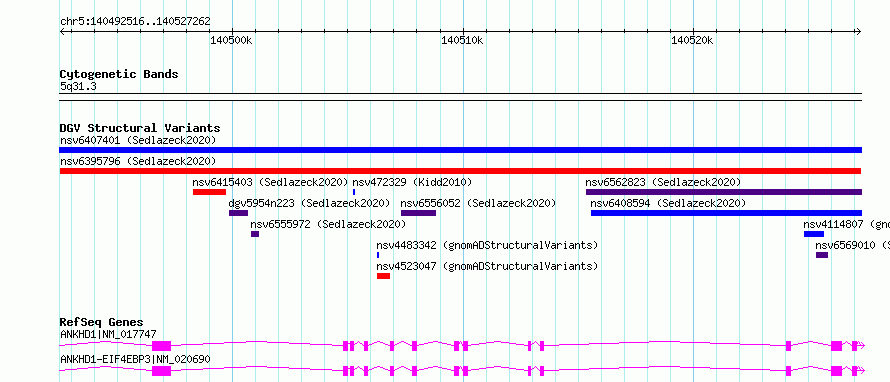Open the ANKHD1-EIF4EBP3|NM_020690 gene label
This screenshot has width=890, height=382.
click(x=136, y=359)
